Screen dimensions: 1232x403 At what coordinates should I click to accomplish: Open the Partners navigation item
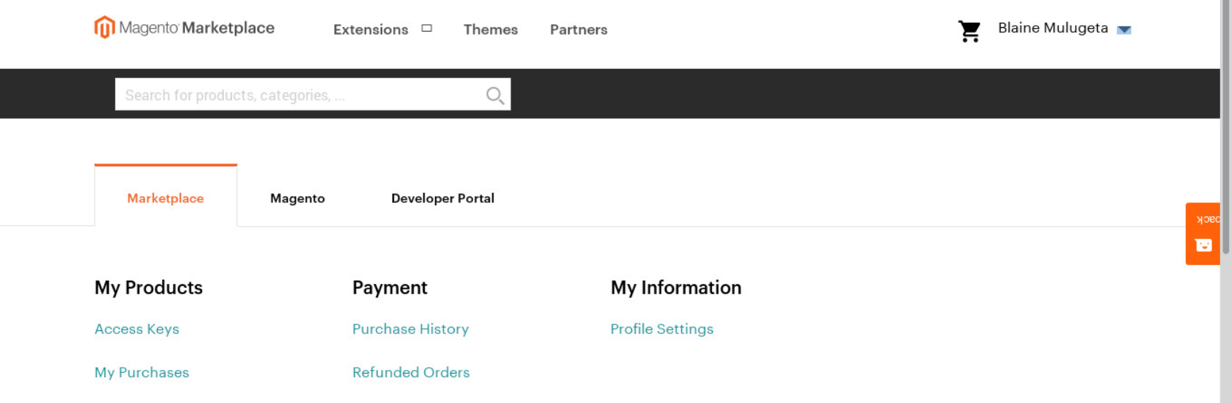pyautogui.click(x=579, y=30)
